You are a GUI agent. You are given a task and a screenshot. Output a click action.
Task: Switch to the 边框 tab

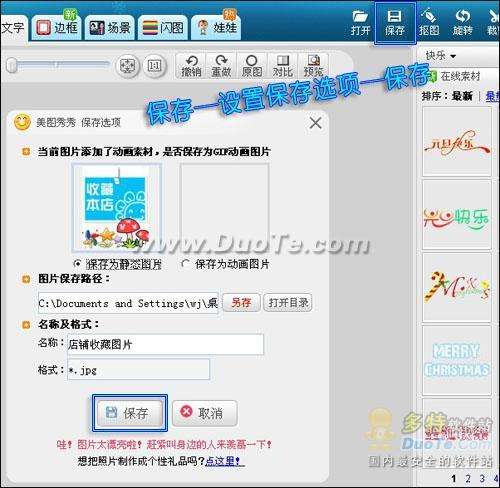point(57,27)
